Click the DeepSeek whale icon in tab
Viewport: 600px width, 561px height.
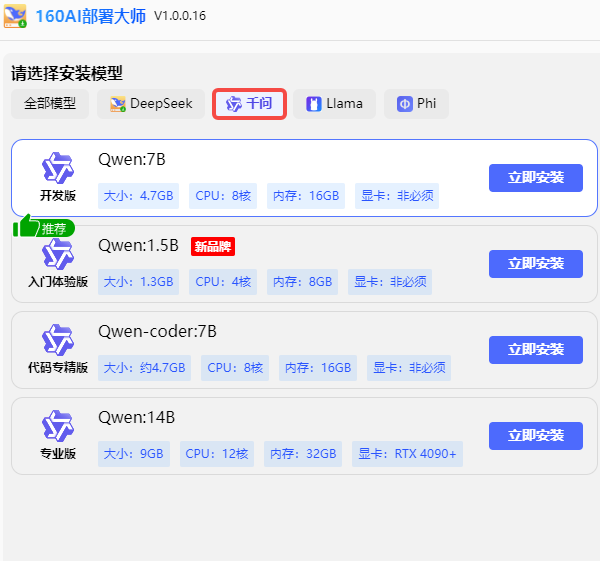tap(118, 104)
